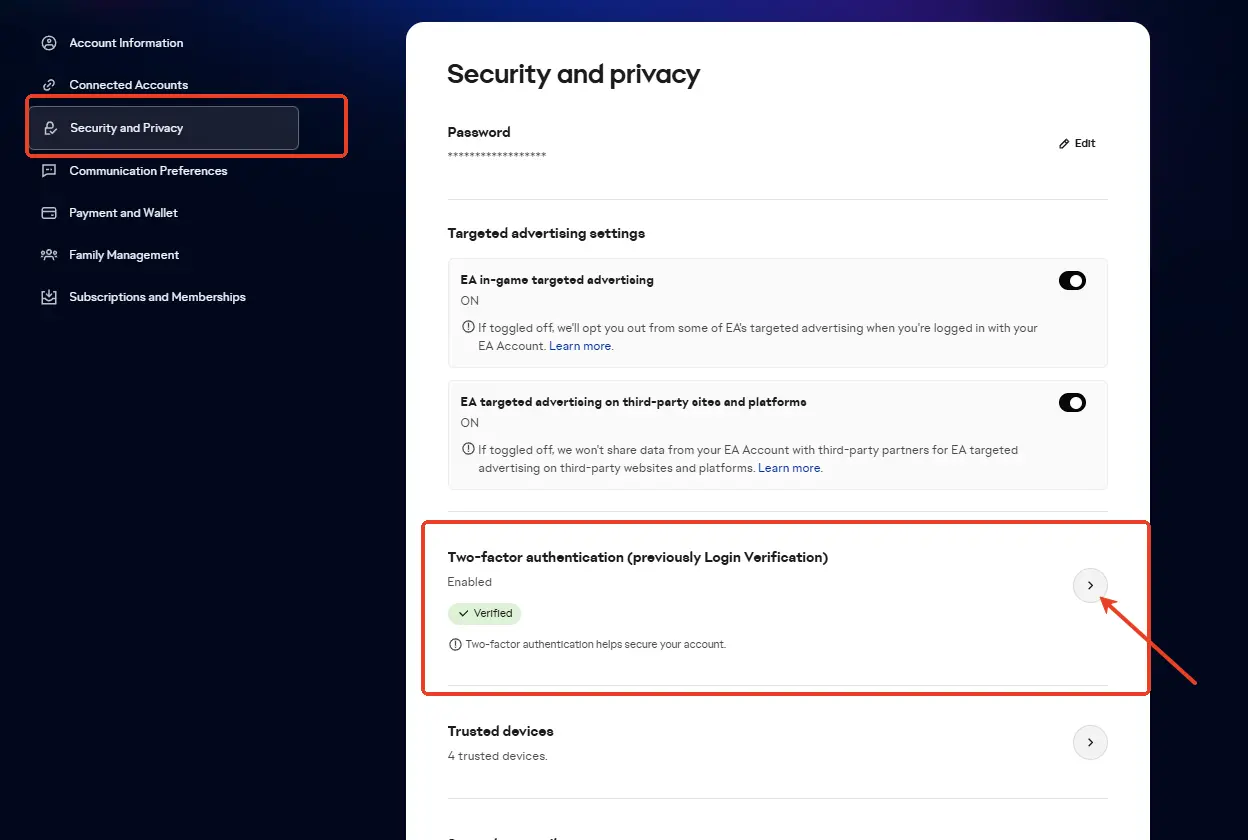1248x840 pixels.
Task: Click the Family Management people icon
Action: [48, 255]
